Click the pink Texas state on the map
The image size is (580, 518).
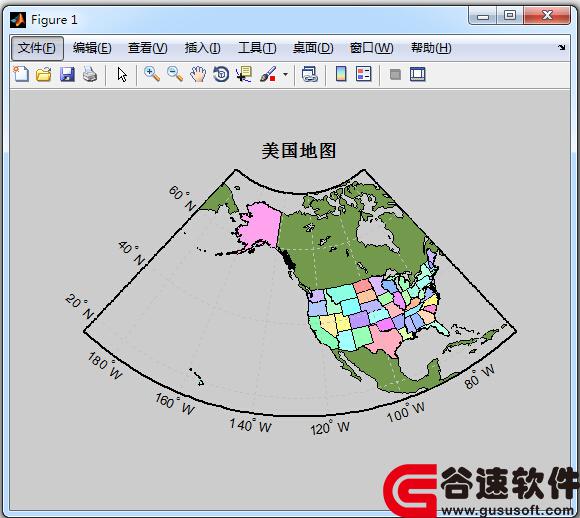coord(386,339)
